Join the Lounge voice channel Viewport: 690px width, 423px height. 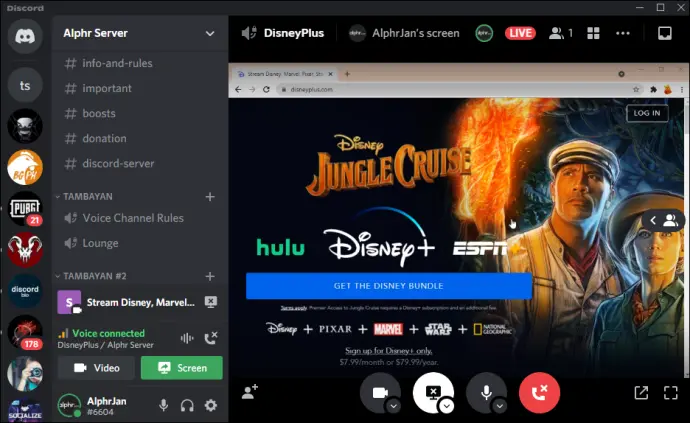[x=100, y=243]
